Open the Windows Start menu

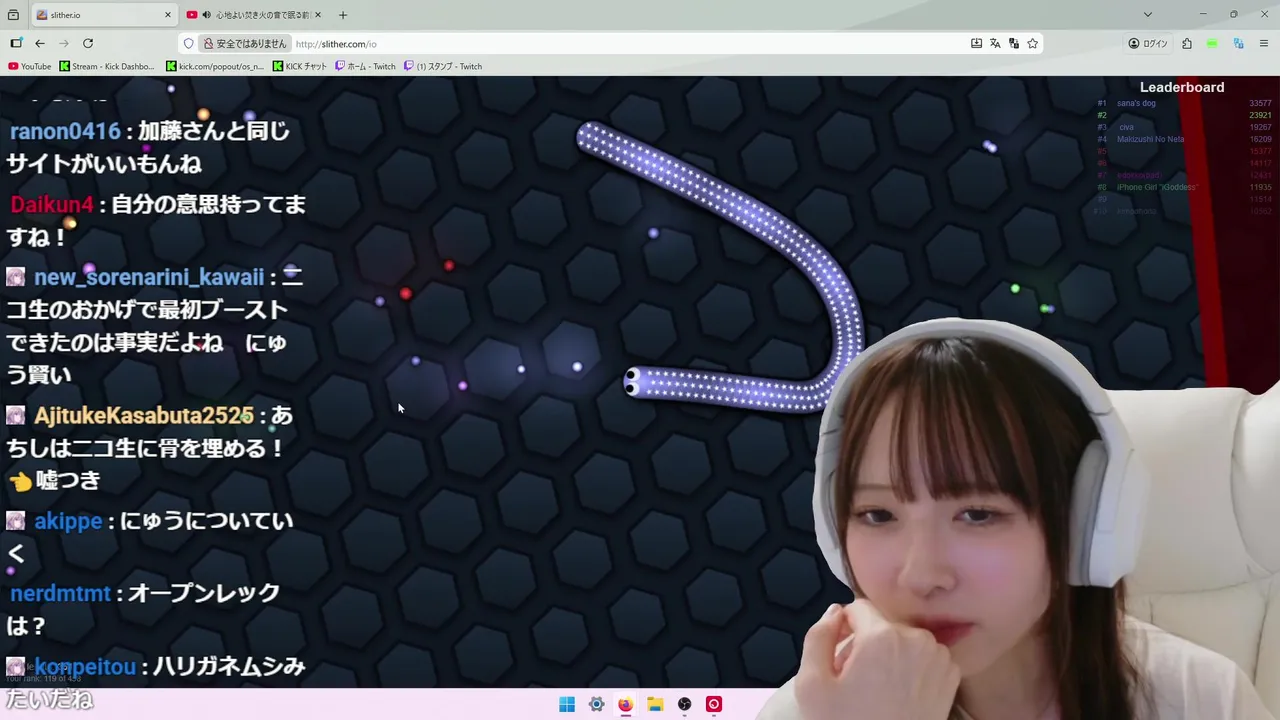(x=567, y=704)
